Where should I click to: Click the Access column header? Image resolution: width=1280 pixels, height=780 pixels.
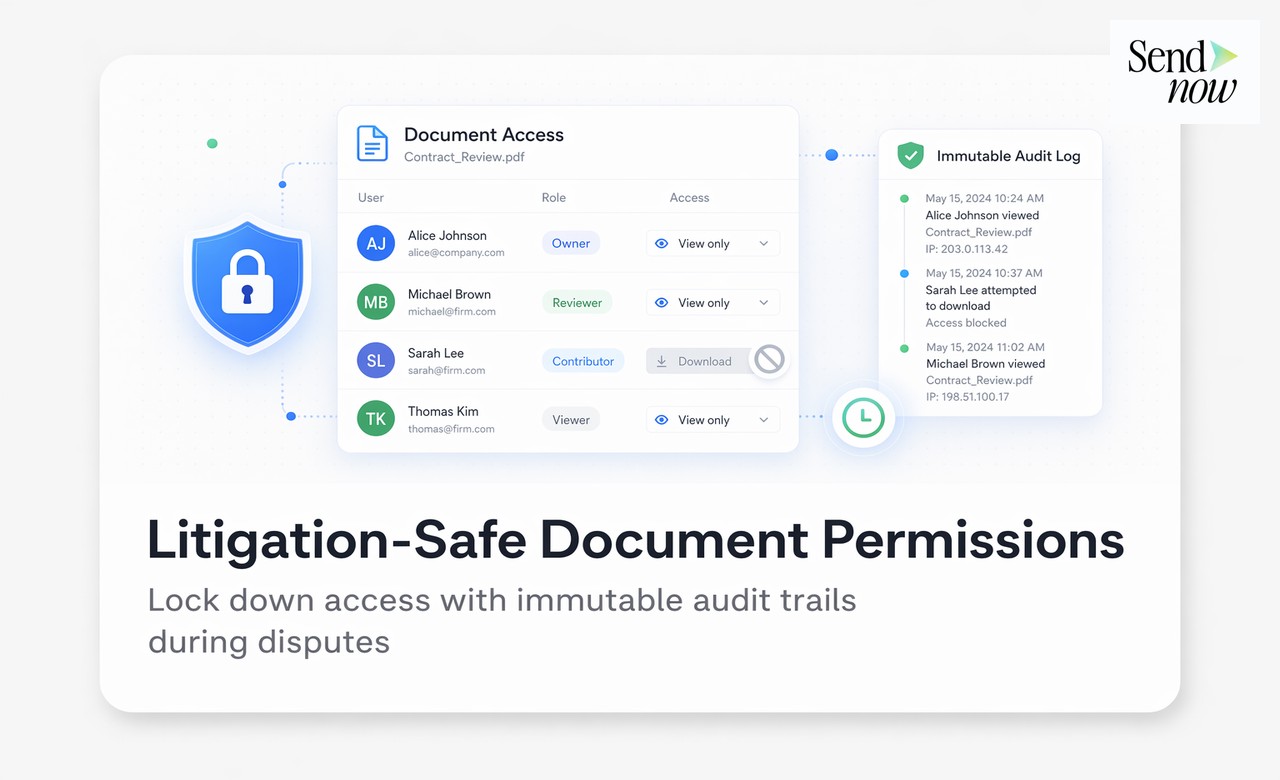click(689, 198)
